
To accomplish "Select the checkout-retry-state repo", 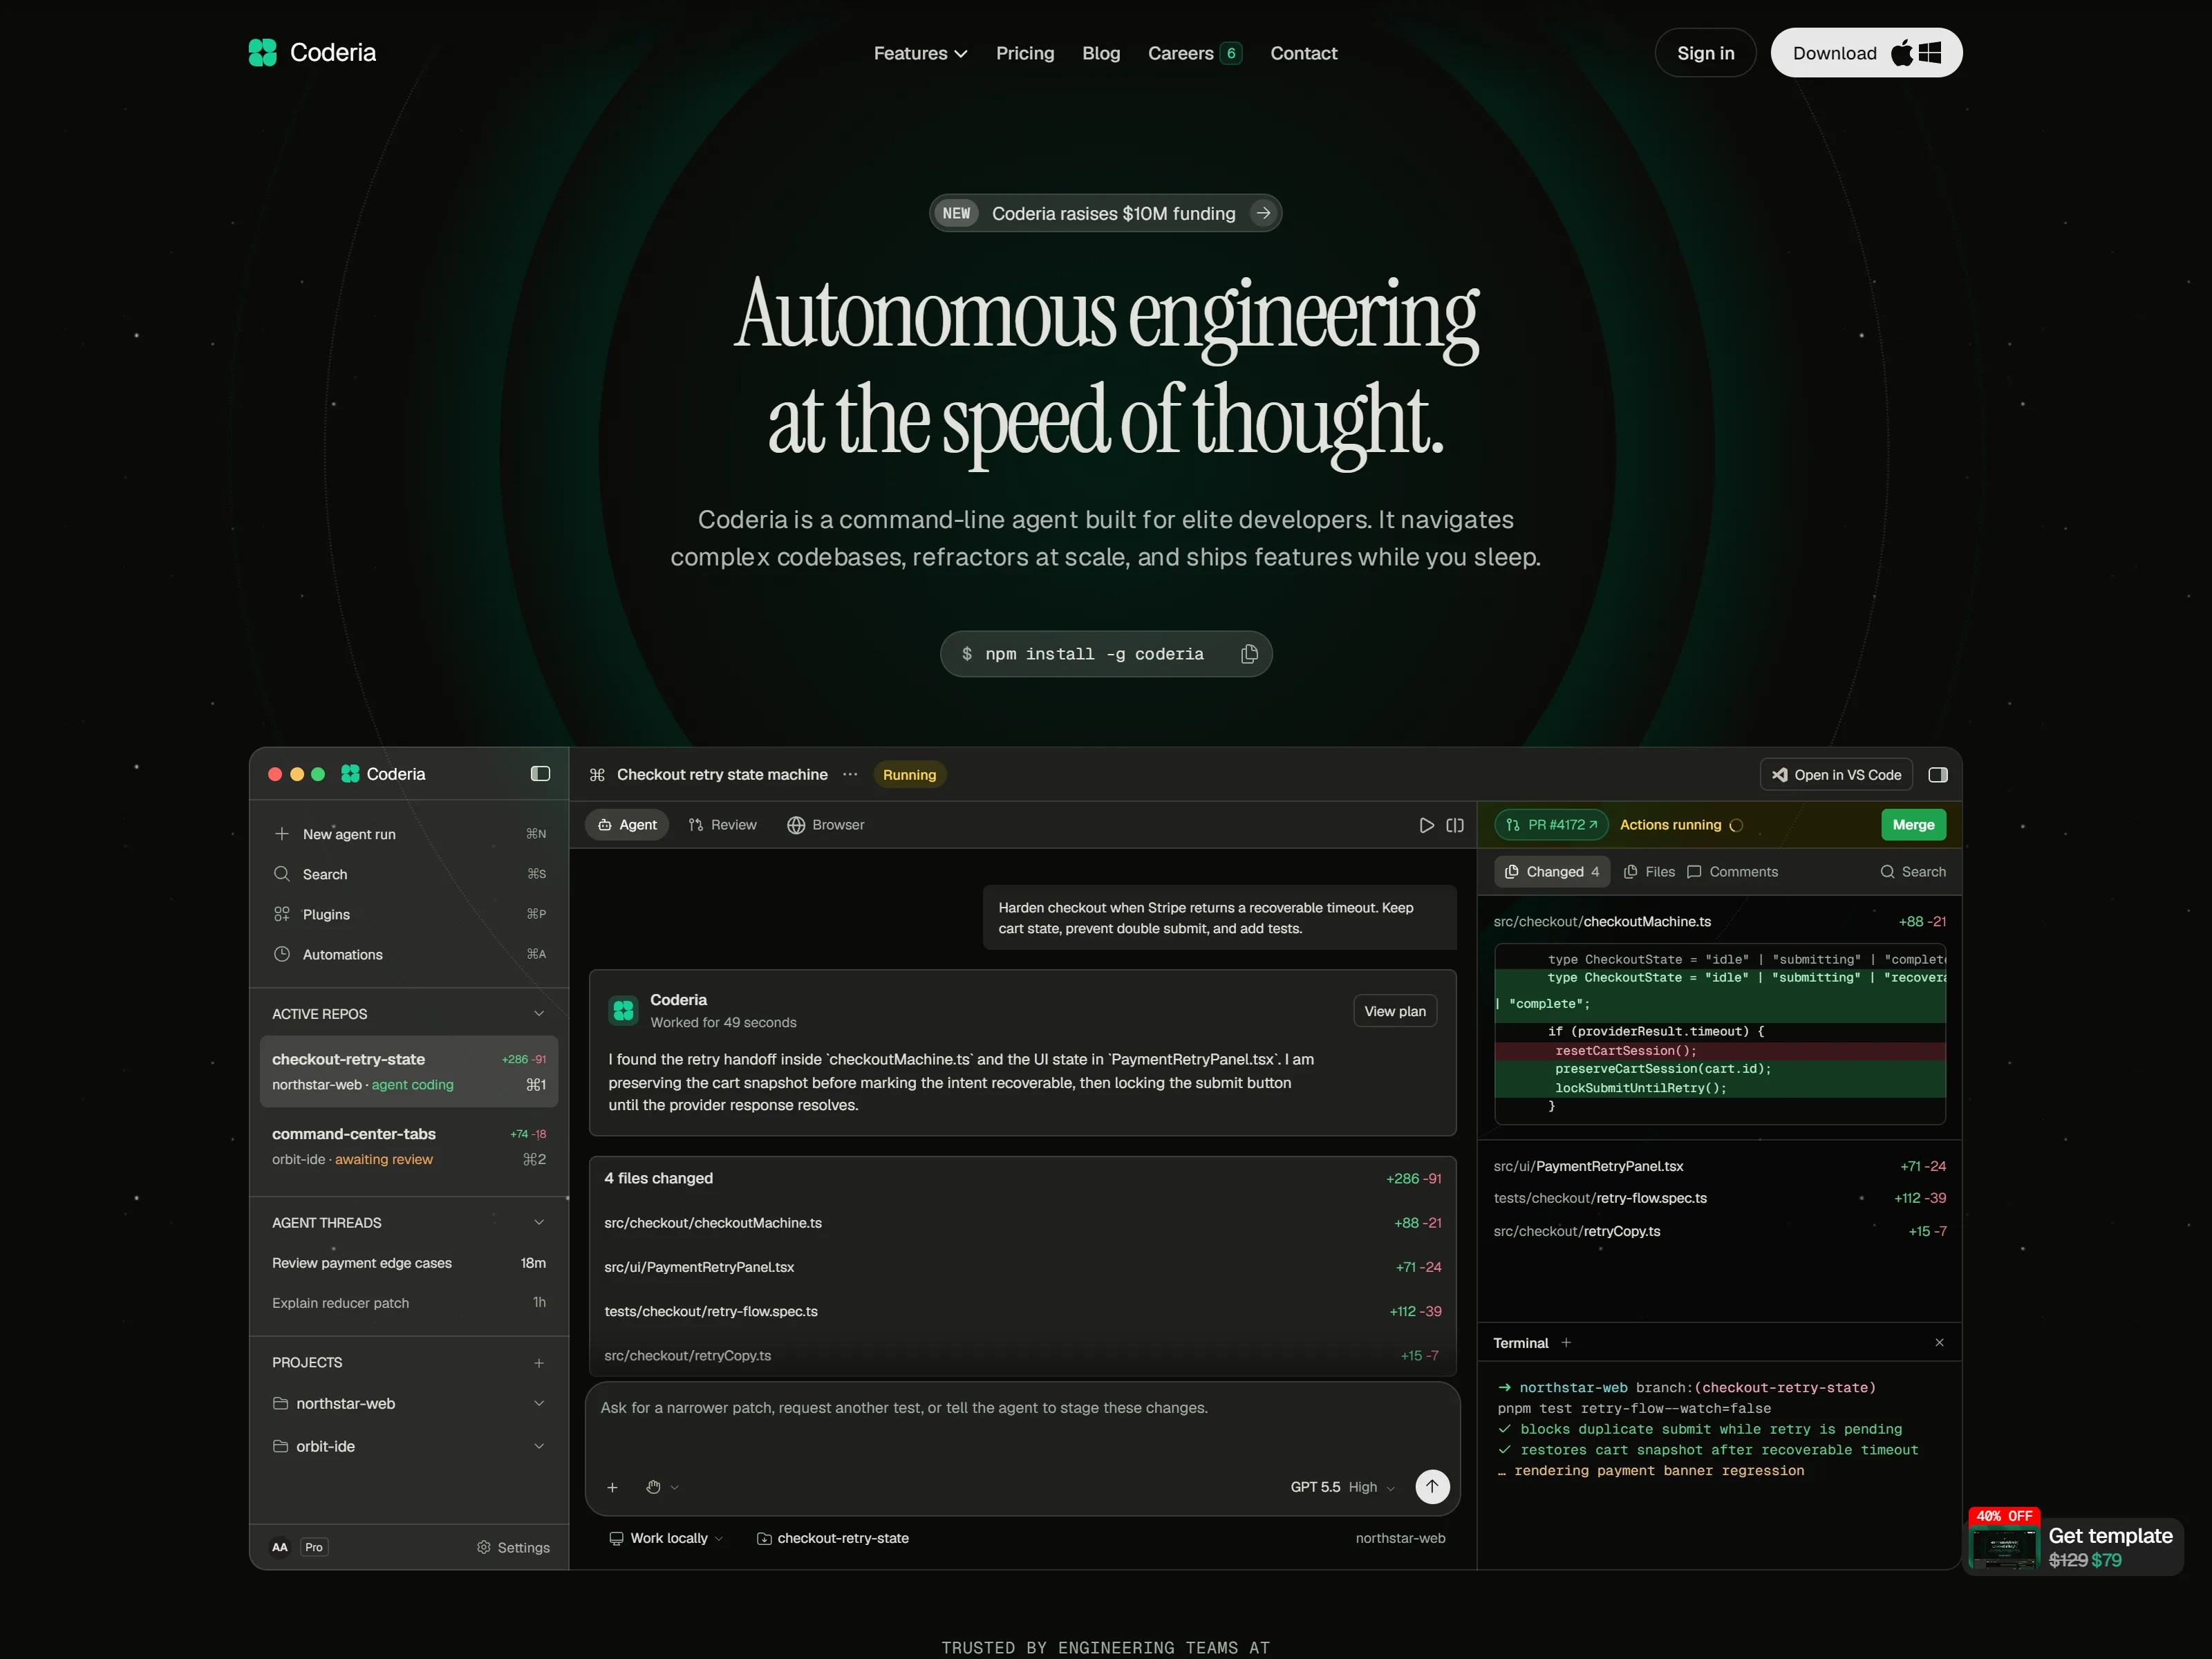I will [x=409, y=1071].
